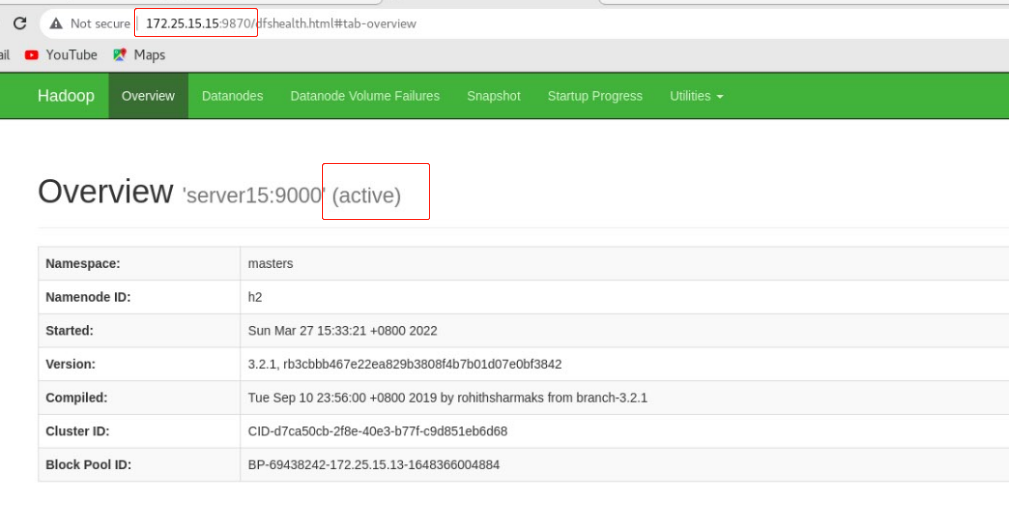Click the 'server15:9000' heading text
Image resolution: width=1009 pixels, height=514 pixels.
point(254,196)
